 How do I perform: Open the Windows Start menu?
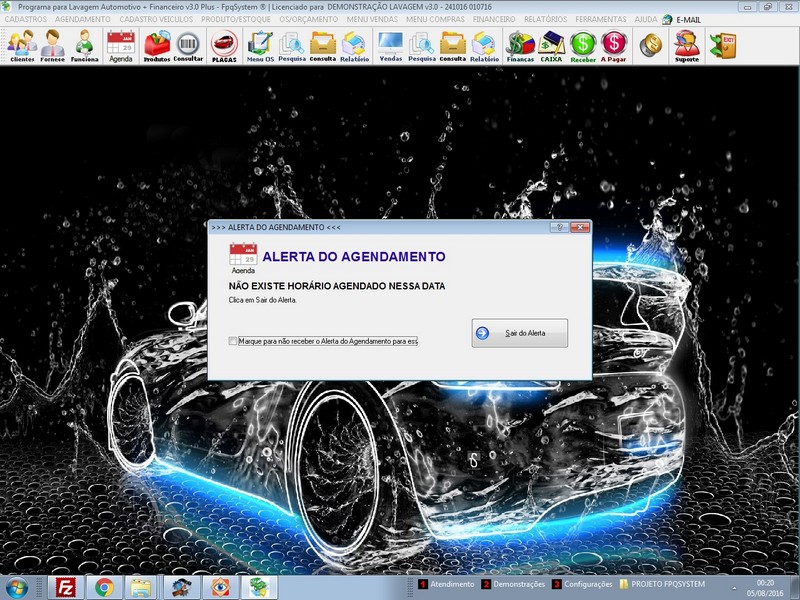[16, 588]
